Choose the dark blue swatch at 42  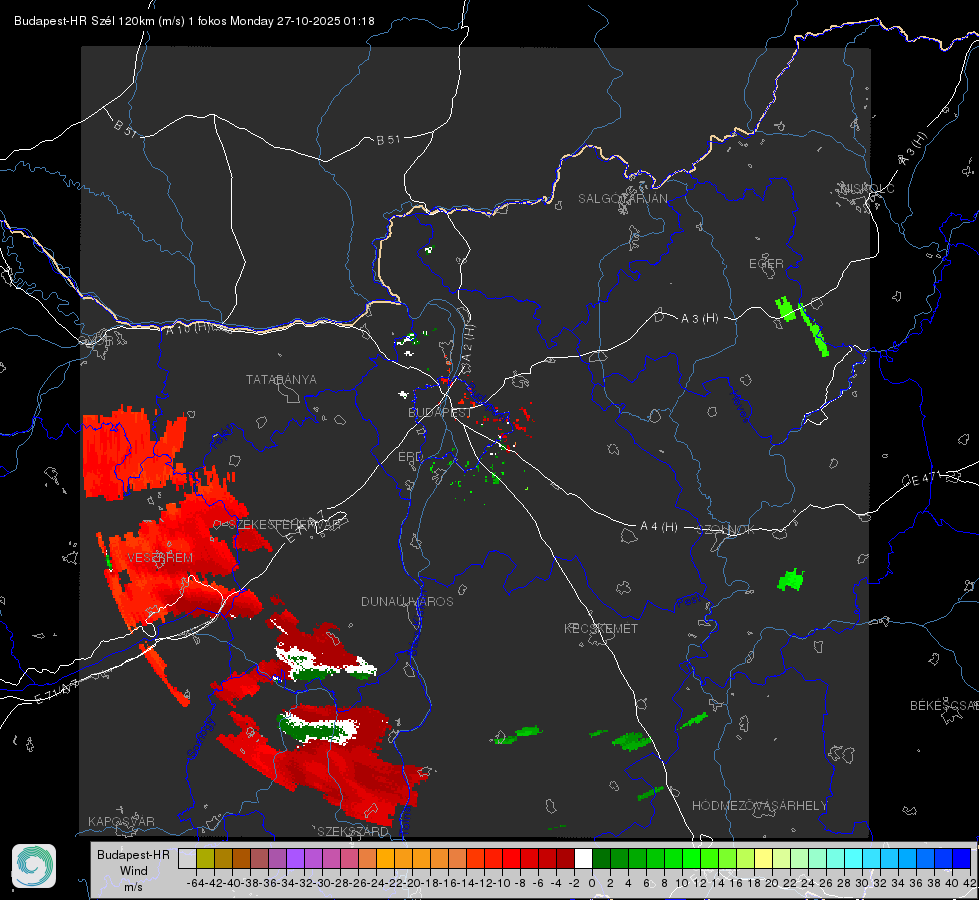(962, 858)
